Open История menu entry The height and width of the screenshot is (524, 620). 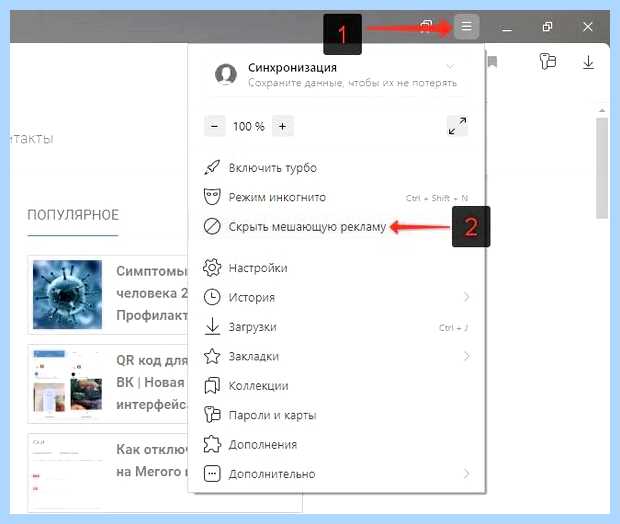pyautogui.click(x=336, y=297)
